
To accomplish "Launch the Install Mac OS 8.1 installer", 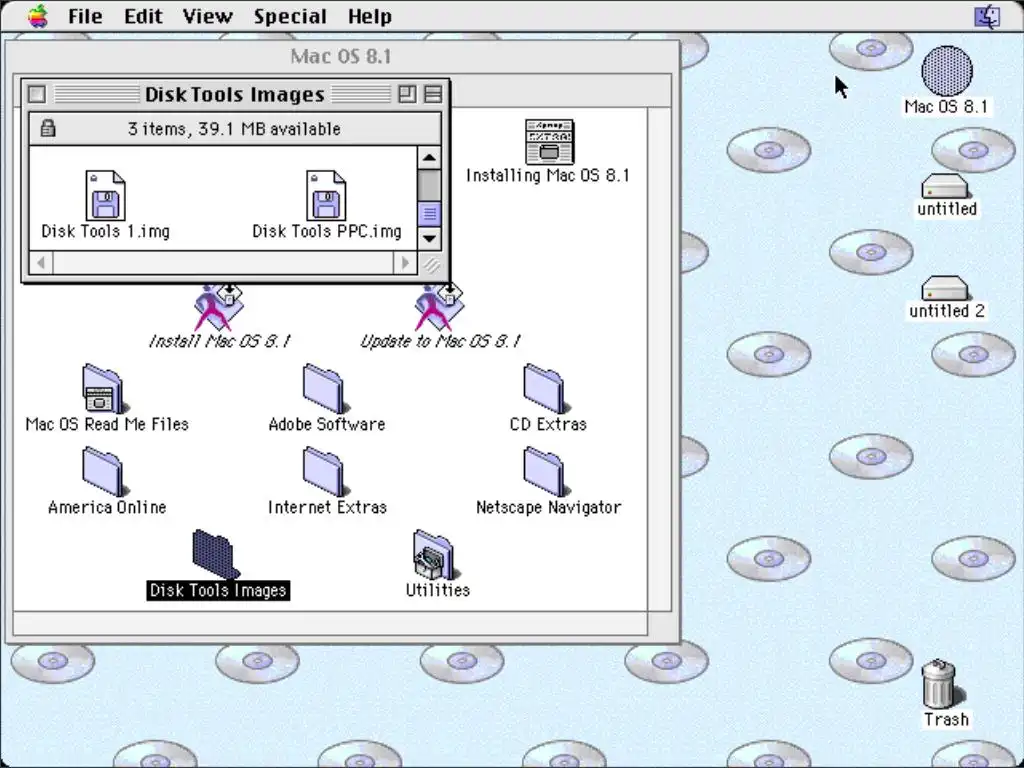I will [x=218, y=308].
